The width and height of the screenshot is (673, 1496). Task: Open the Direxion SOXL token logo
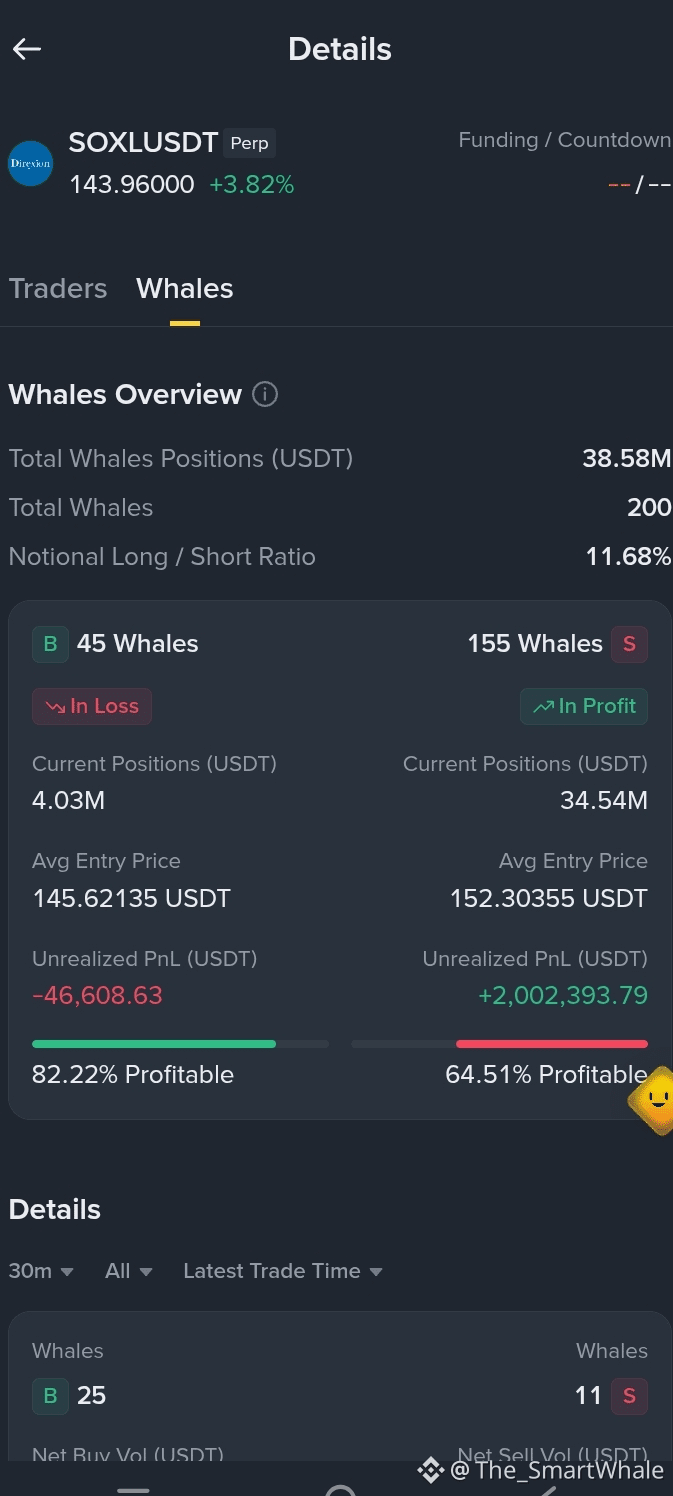point(30,164)
